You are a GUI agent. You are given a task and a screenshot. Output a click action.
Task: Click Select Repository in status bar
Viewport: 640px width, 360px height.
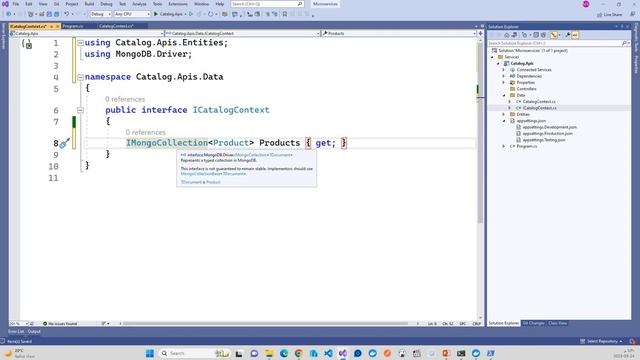click(x=602, y=341)
